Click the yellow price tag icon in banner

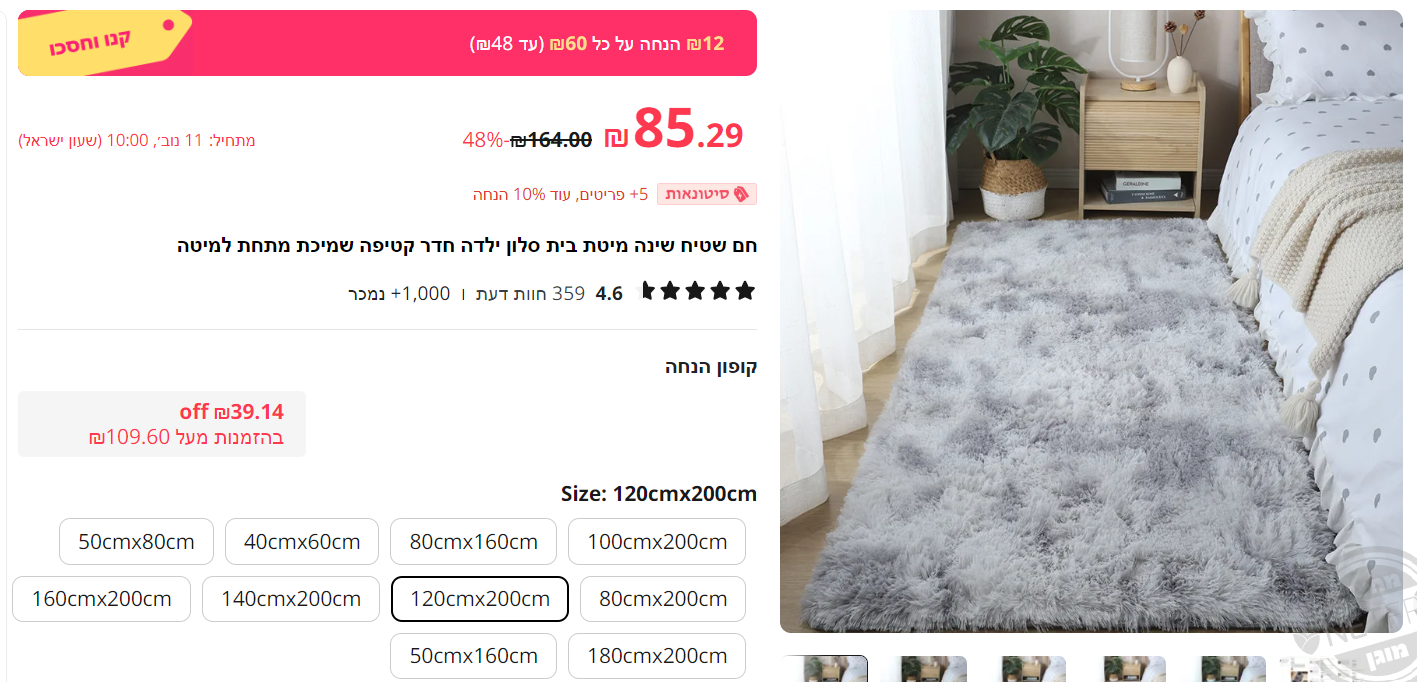tap(104, 41)
